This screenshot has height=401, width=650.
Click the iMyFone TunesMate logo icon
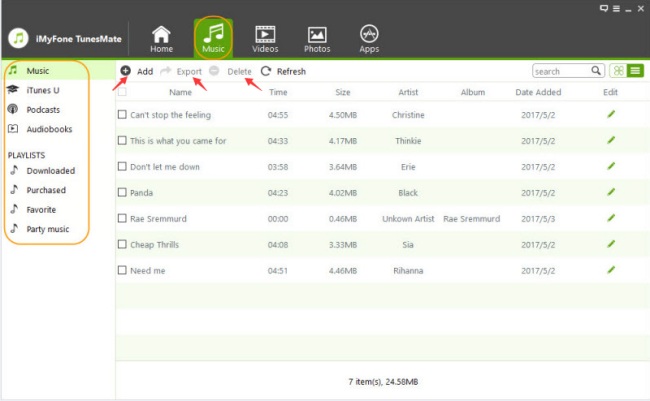[18, 39]
